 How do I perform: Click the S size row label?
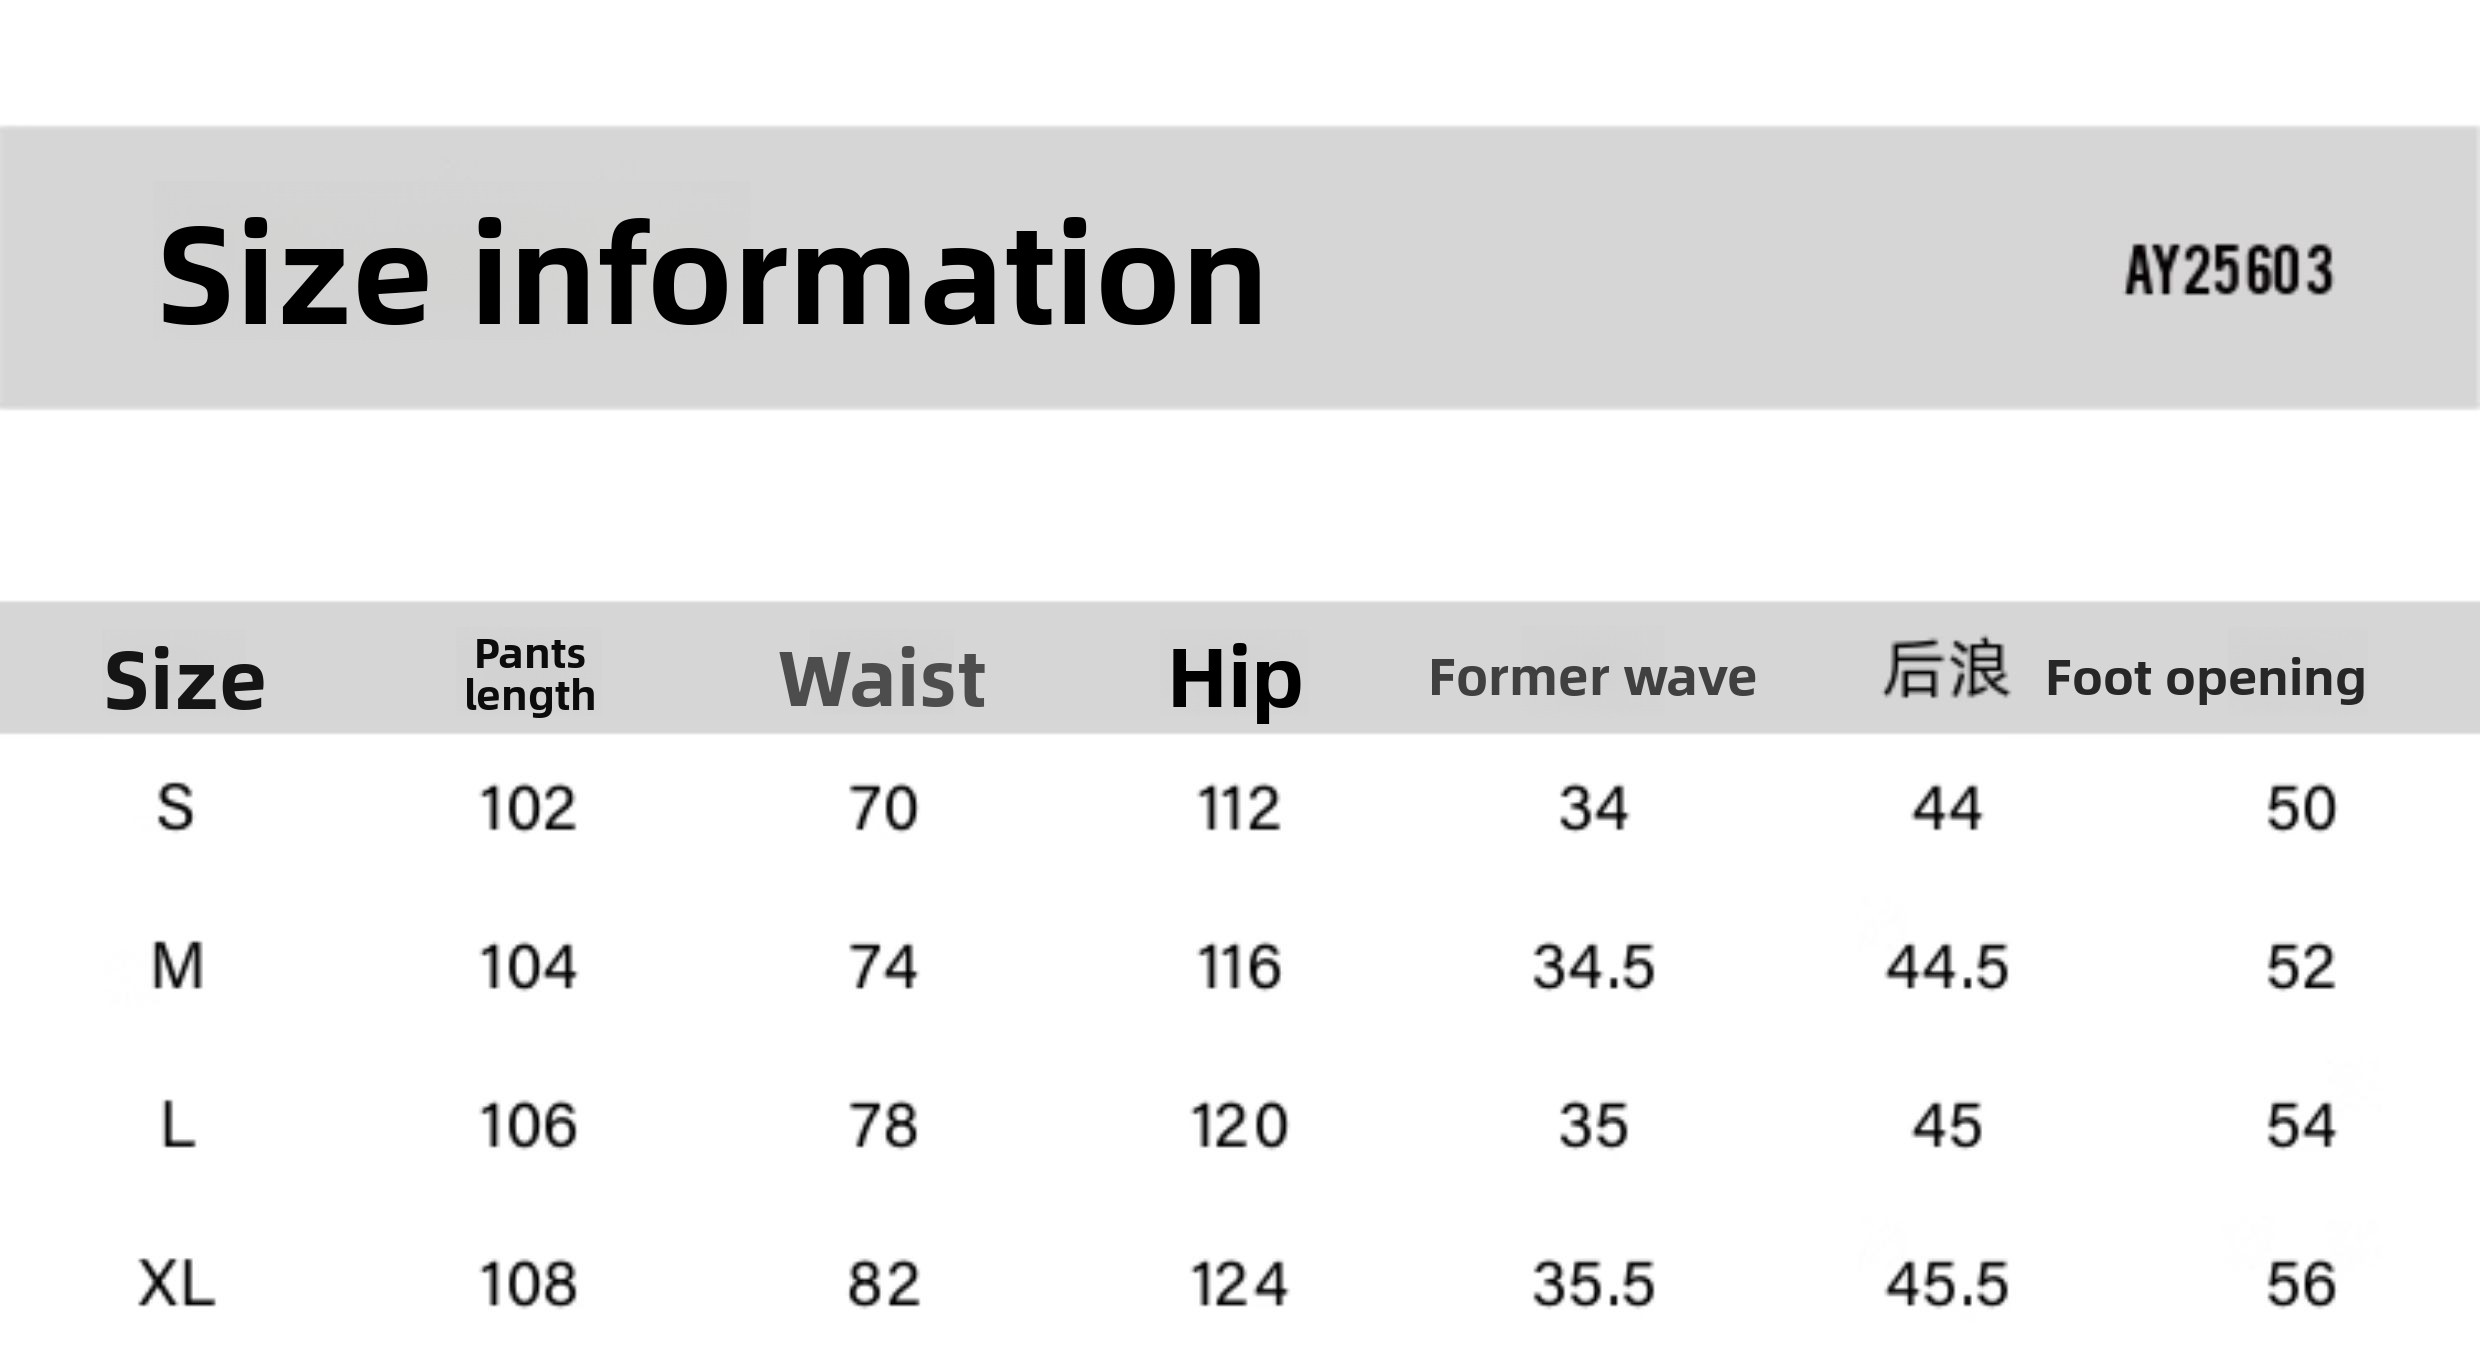175,808
